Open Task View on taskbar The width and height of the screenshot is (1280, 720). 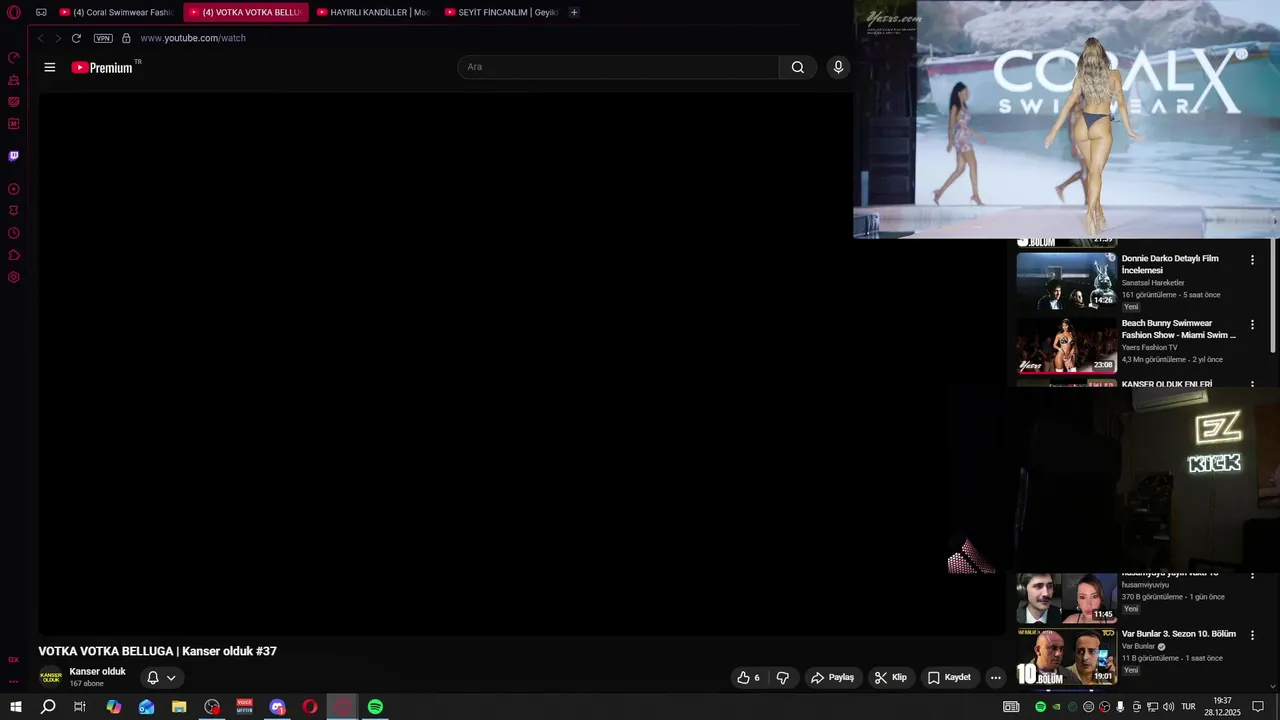(x=80, y=707)
